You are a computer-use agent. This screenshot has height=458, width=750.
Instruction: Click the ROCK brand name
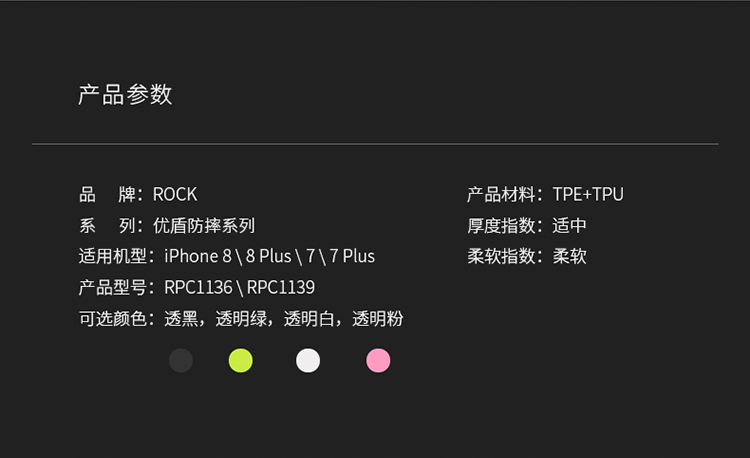point(175,194)
